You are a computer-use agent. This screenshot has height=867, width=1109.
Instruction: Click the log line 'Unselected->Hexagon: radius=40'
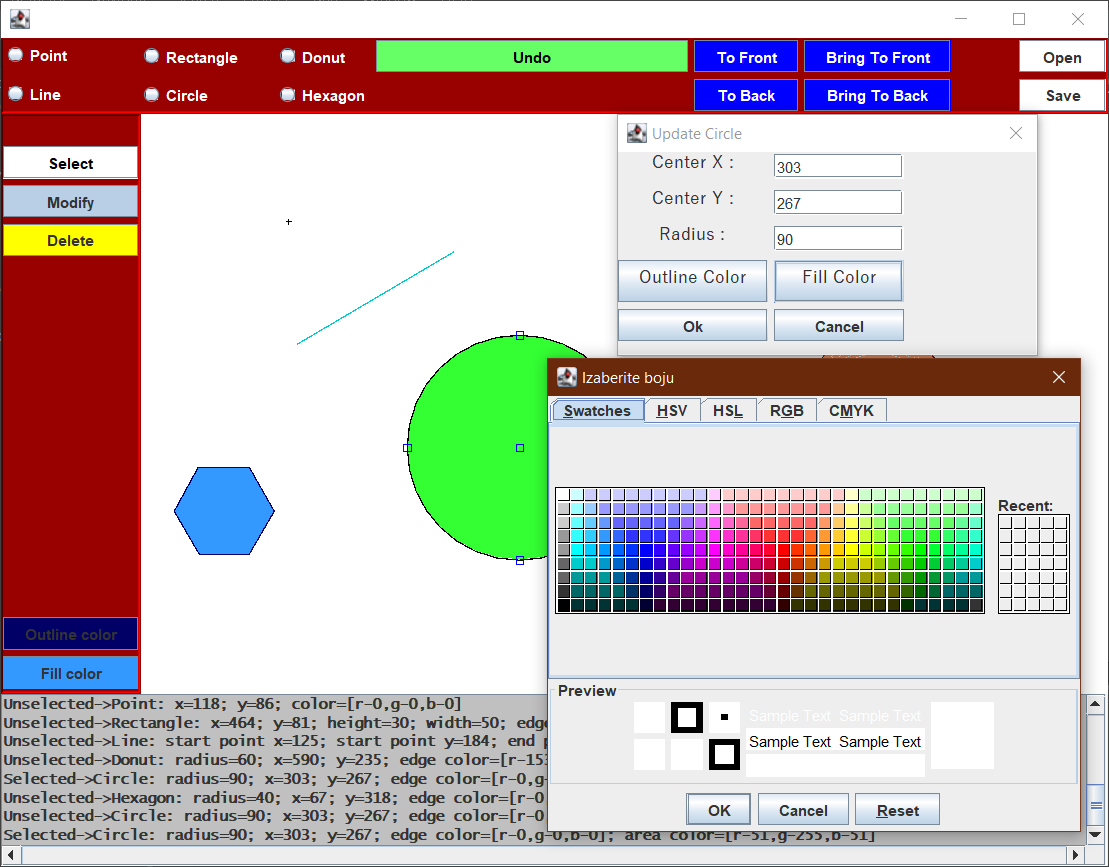[274, 797]
